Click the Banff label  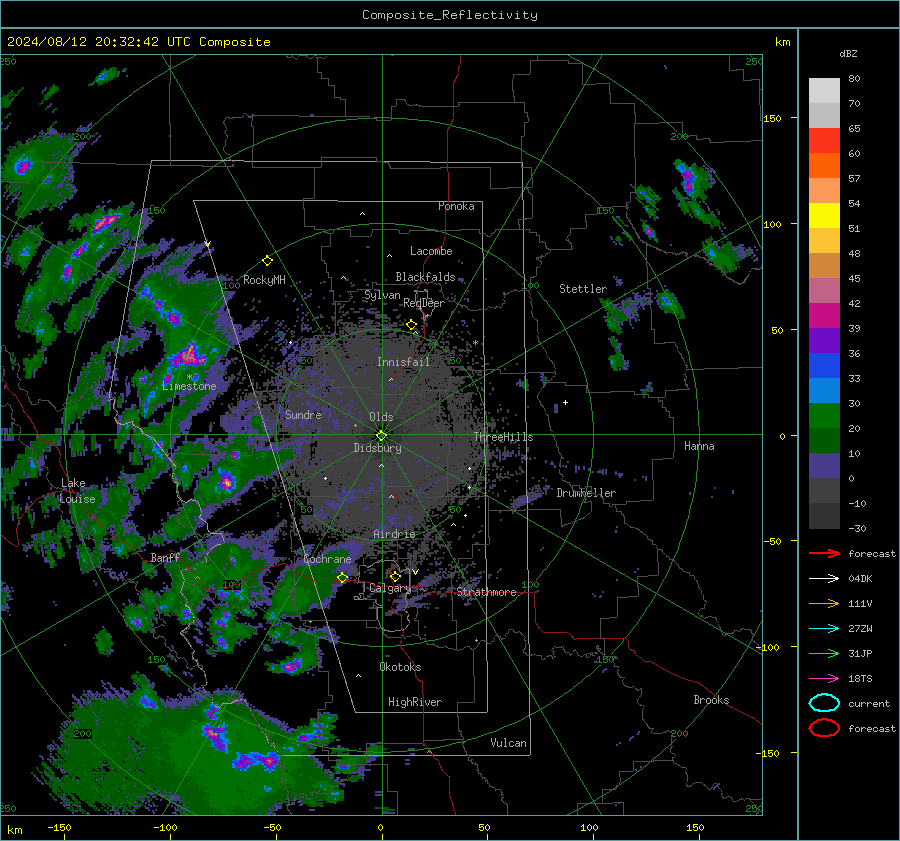(x=165, y=557)
